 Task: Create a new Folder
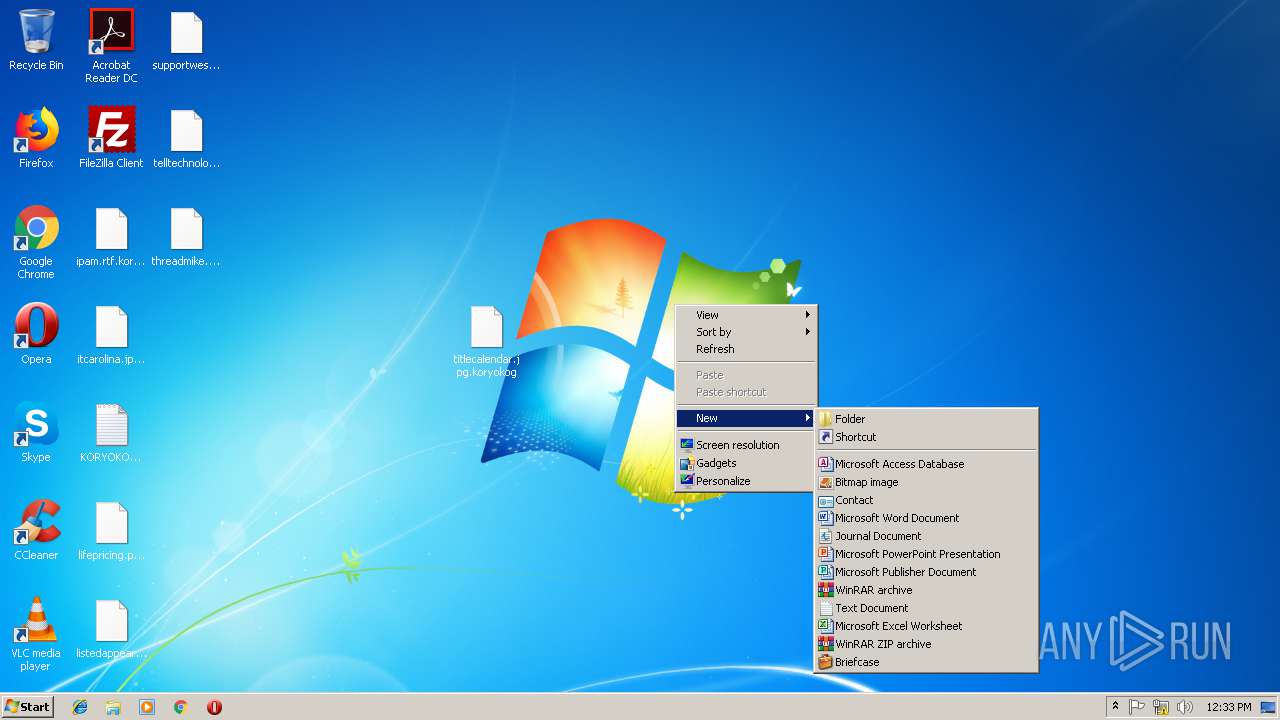926,419
